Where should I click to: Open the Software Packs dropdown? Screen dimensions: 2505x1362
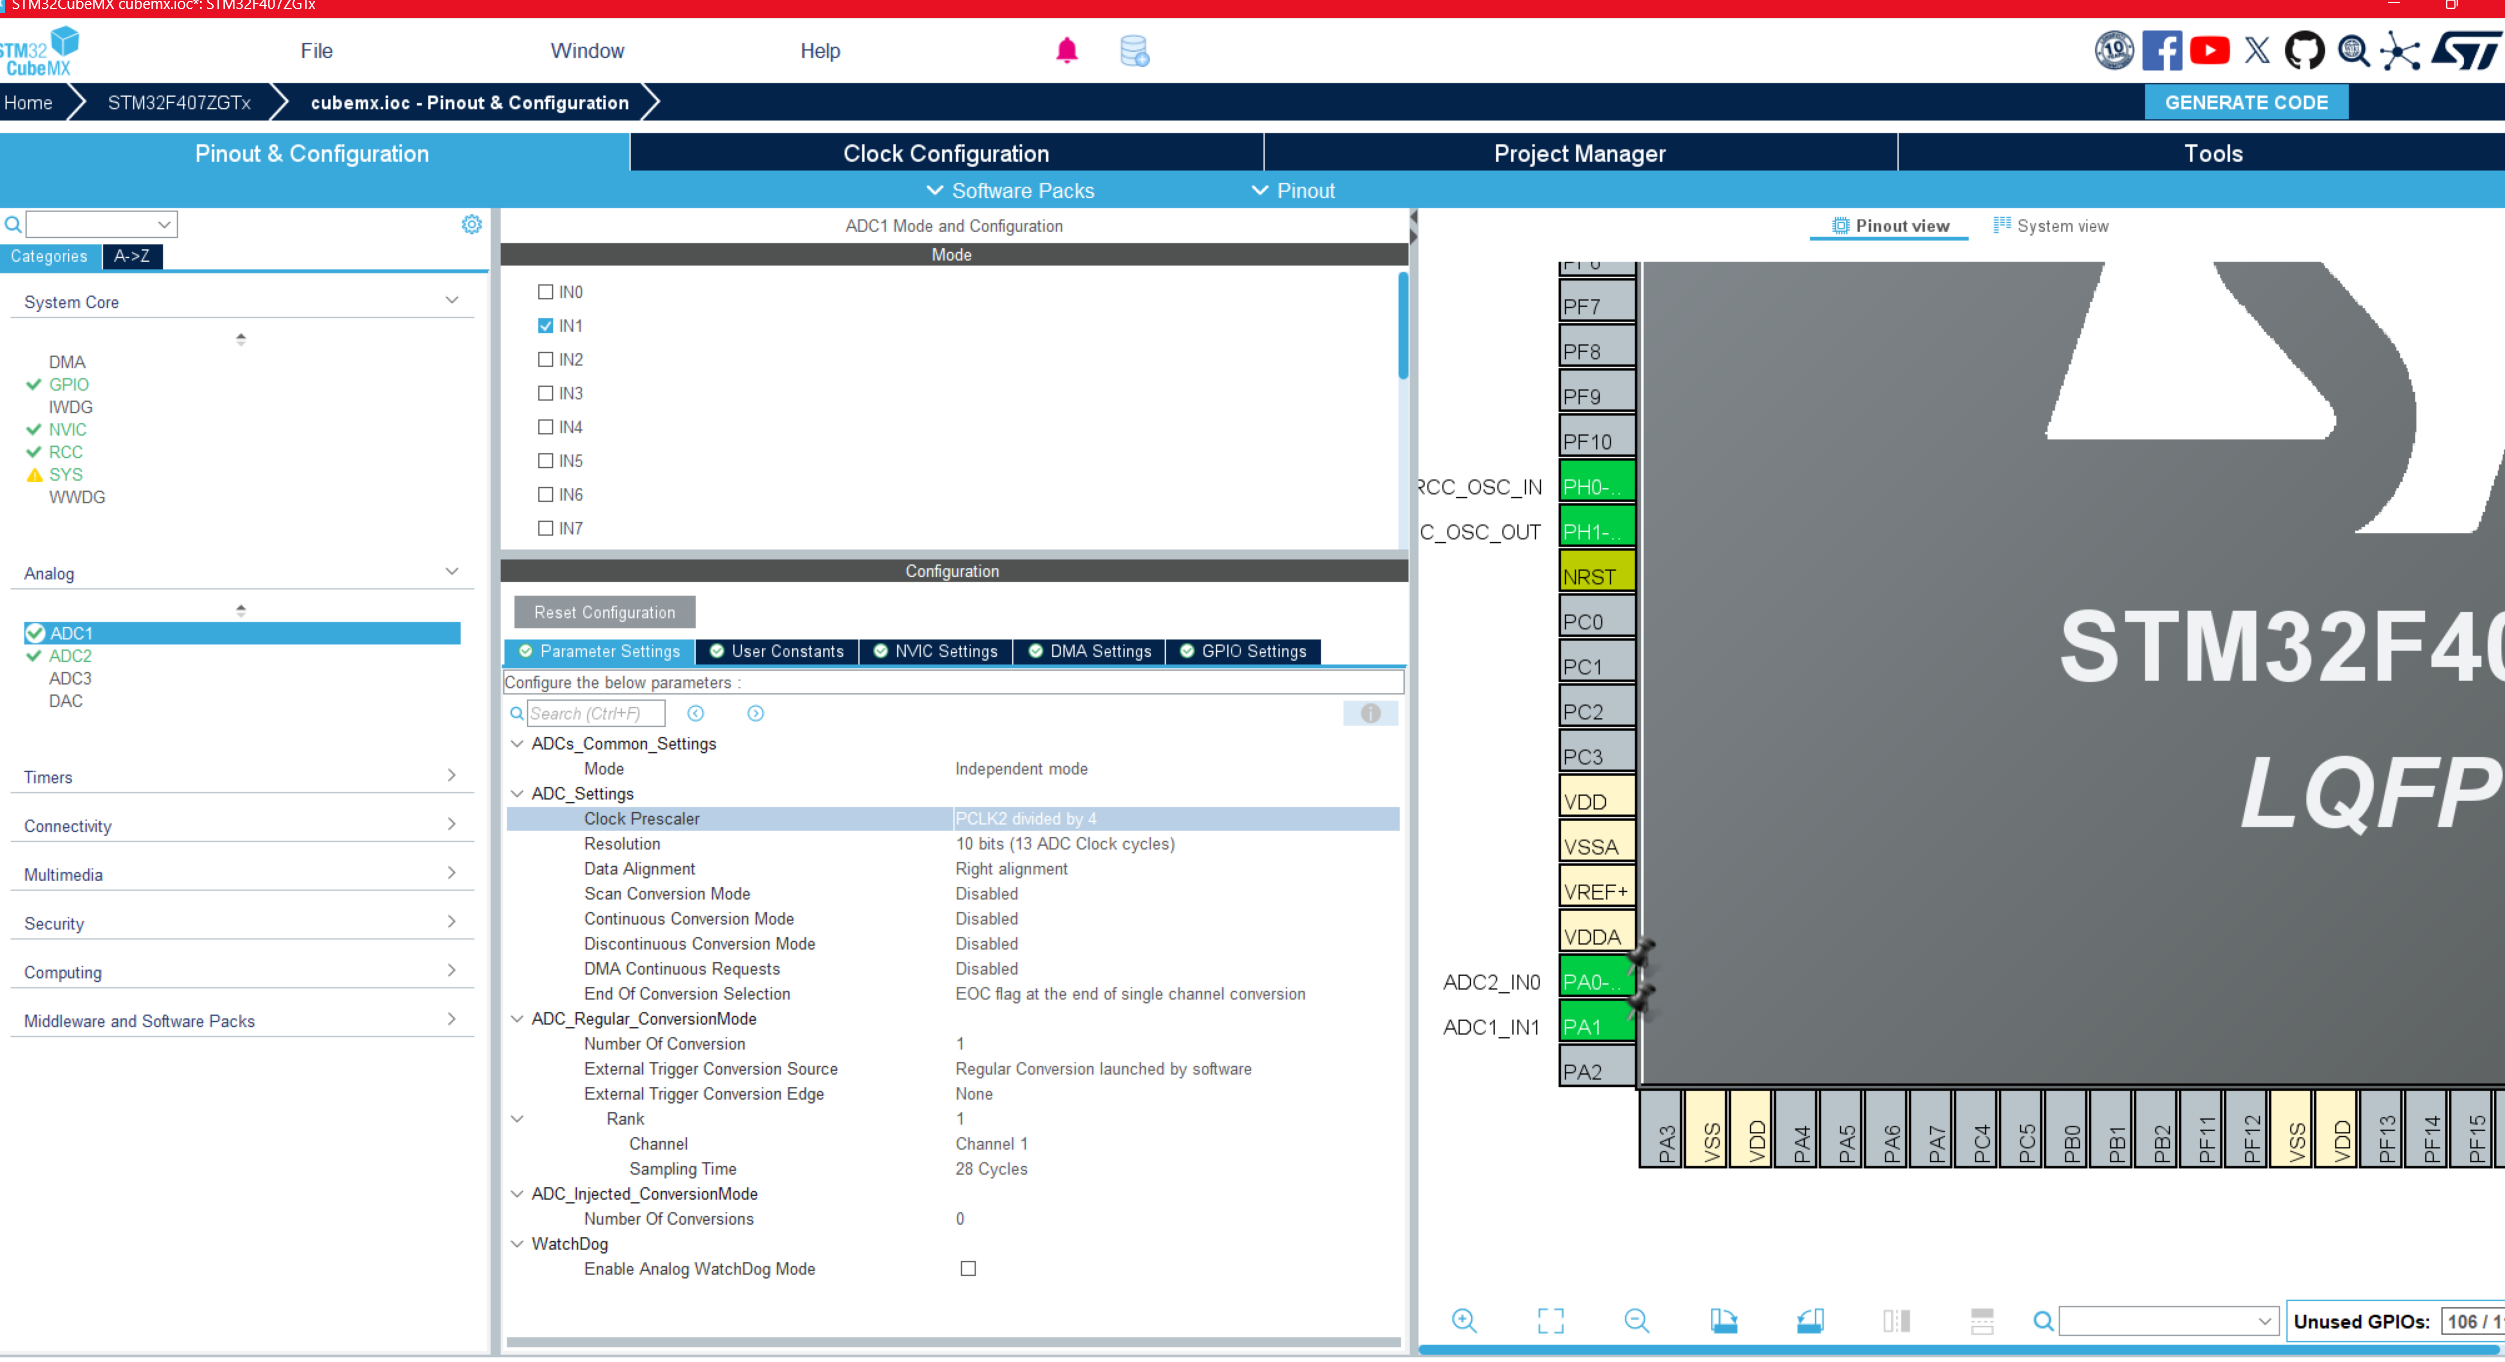click(1011, 191)
